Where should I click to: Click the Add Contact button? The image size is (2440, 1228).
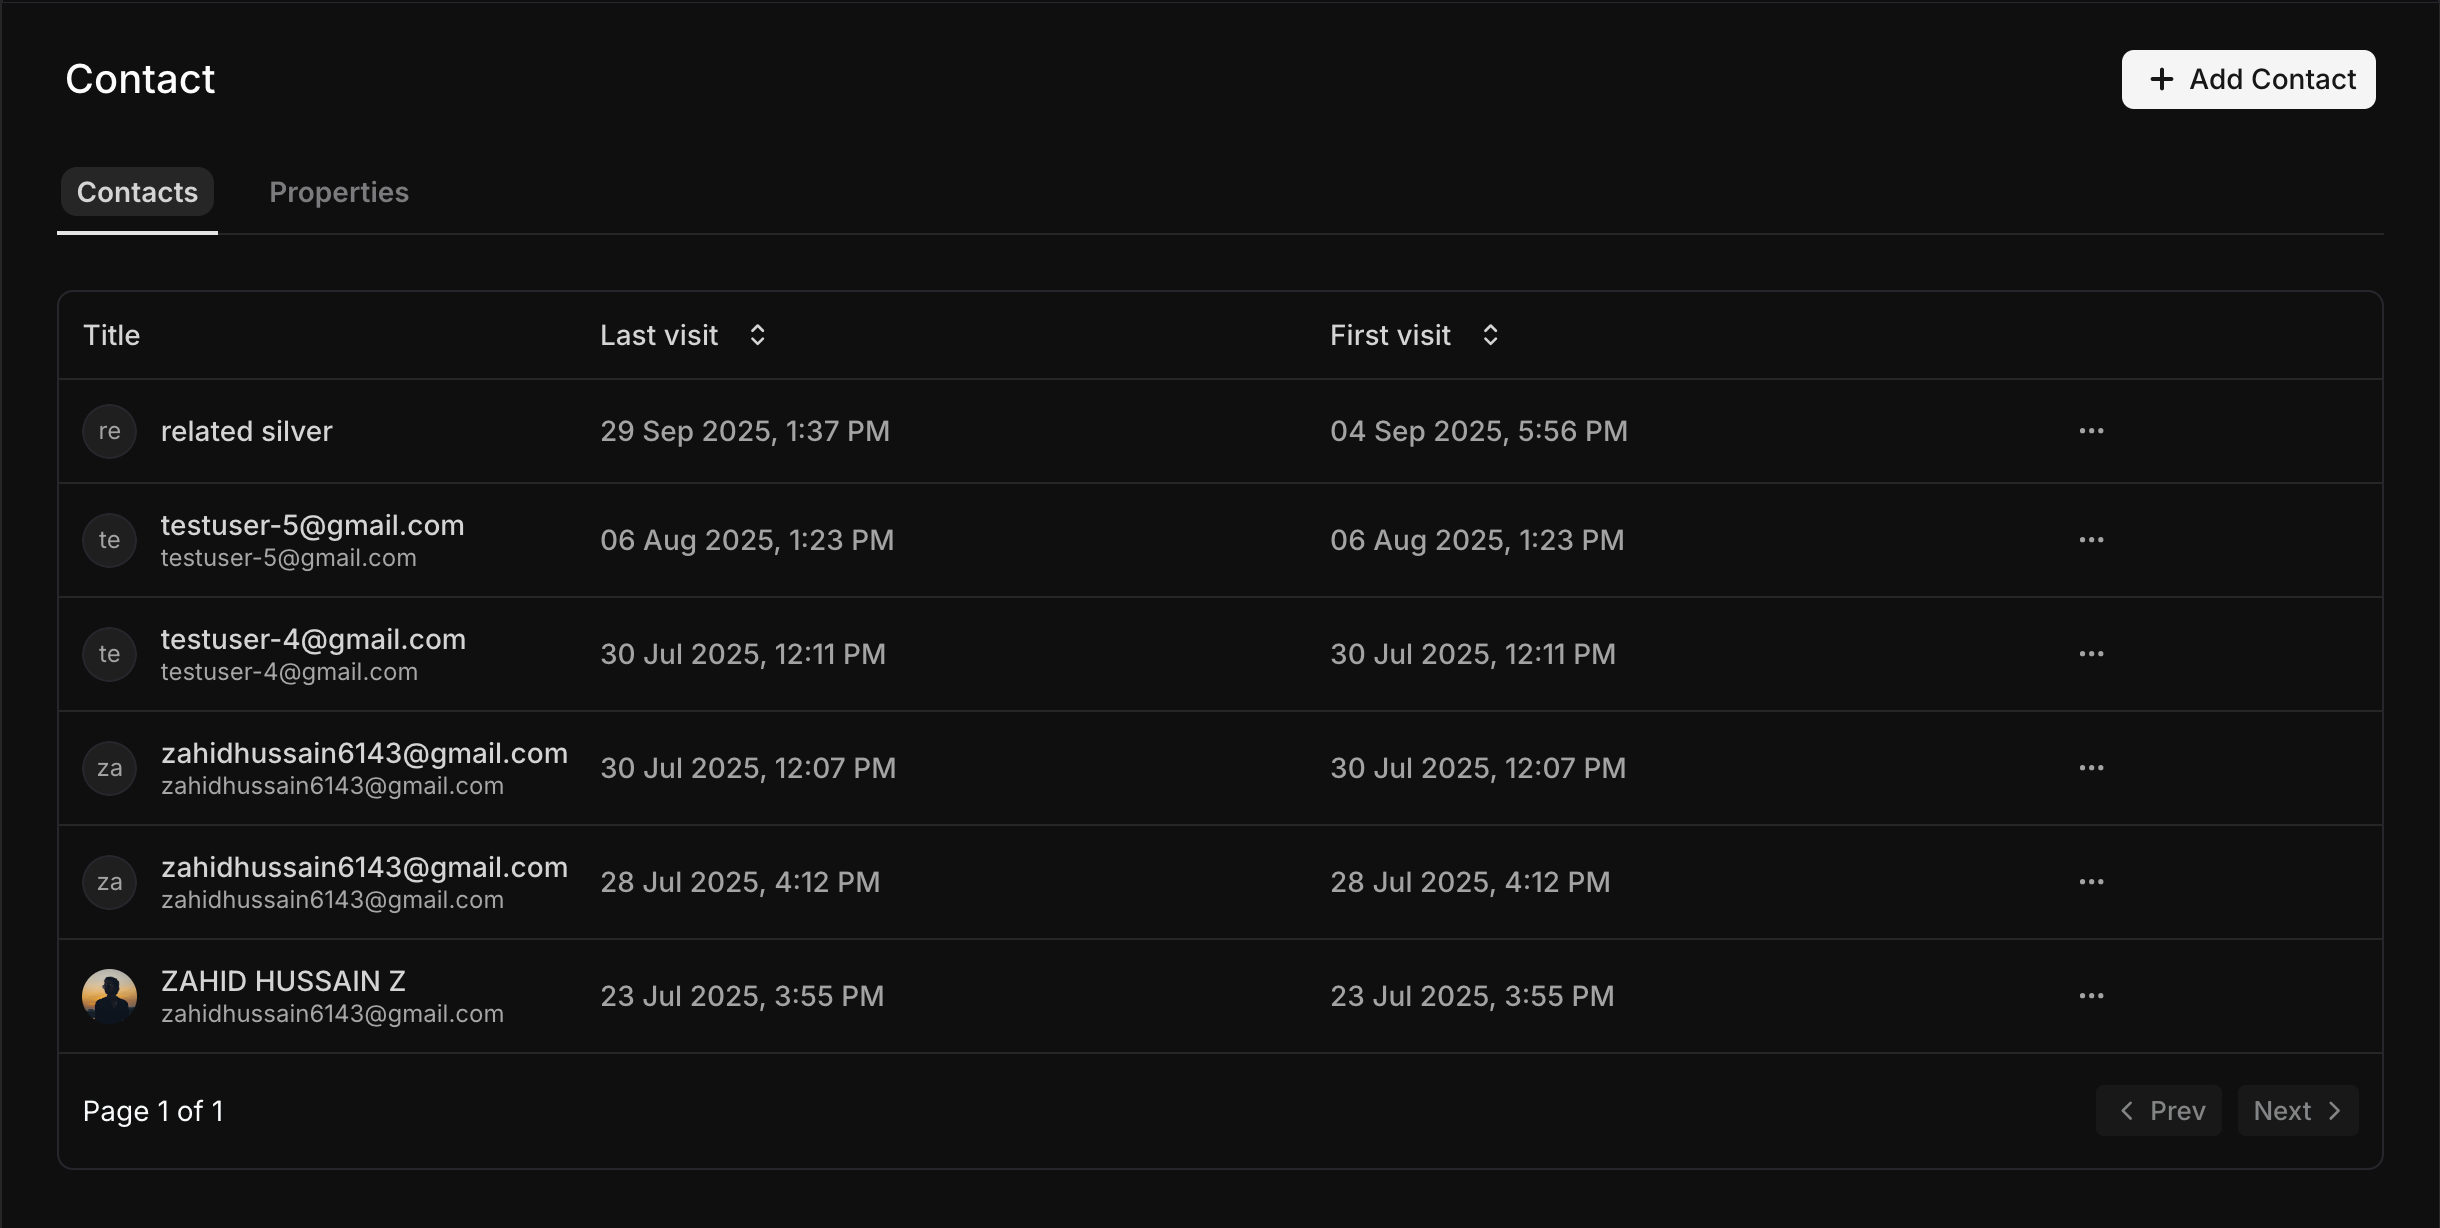pyautogui.click(x=2248, y=79)
